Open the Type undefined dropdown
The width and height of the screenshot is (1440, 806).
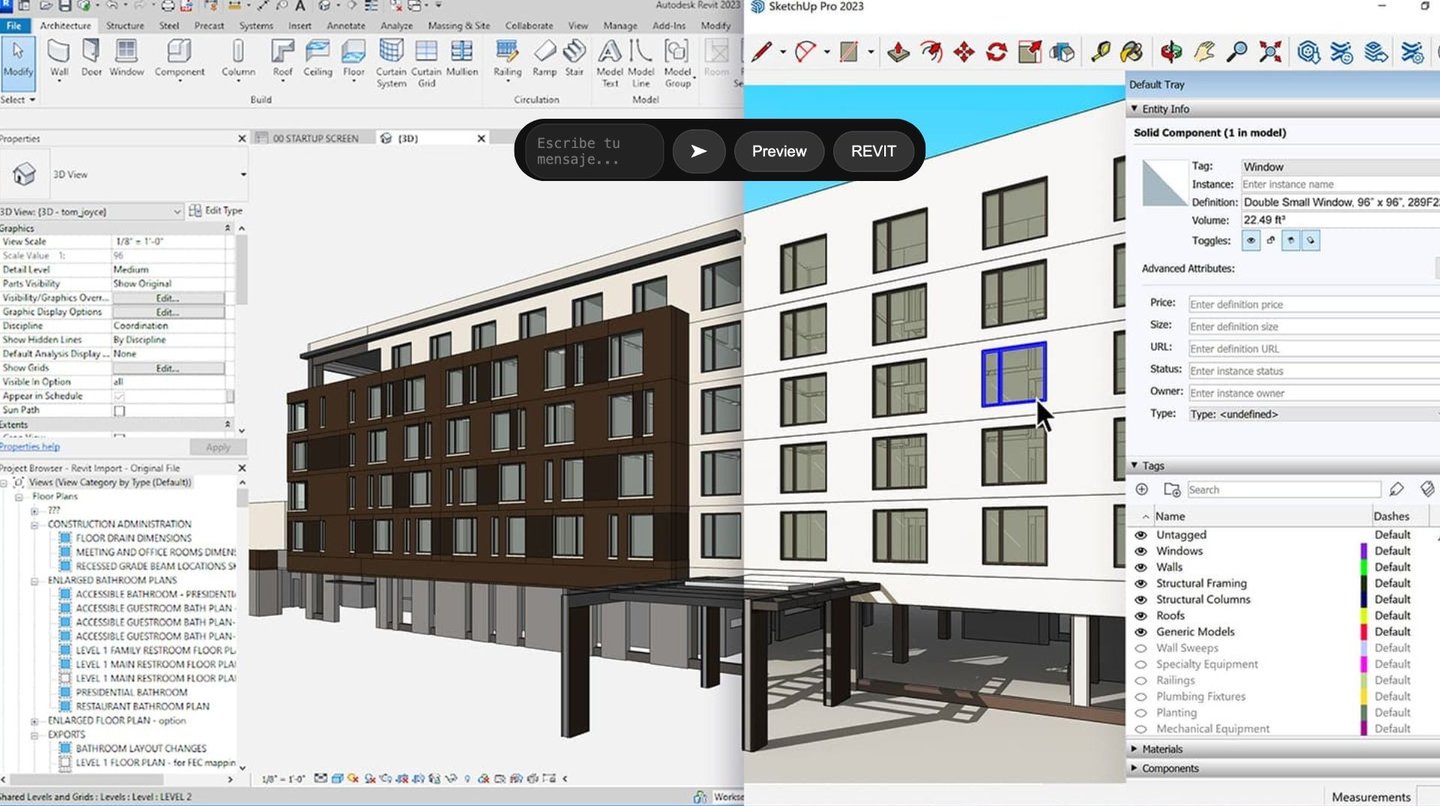point(1314,414)
